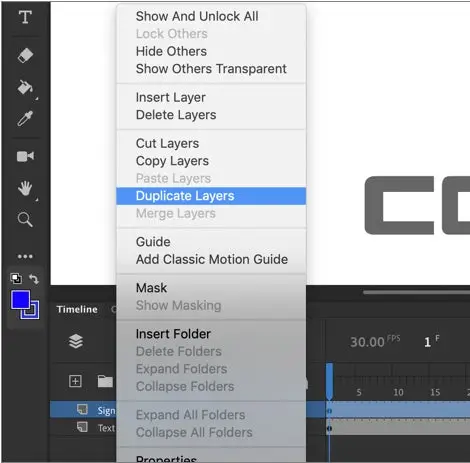Choose the Eyedropper tool
The width and height of the screenshot is (470, 463).
coord(25,119)
